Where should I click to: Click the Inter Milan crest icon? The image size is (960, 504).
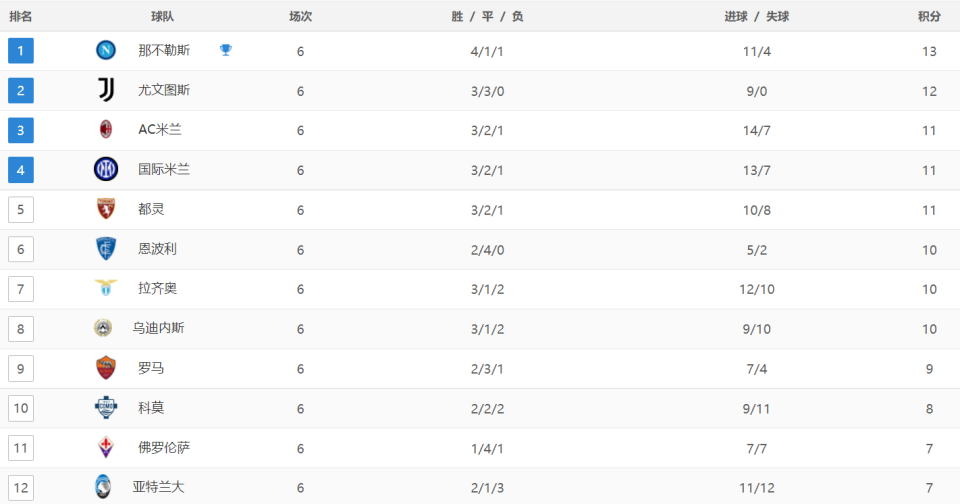[x=106, y=169]
